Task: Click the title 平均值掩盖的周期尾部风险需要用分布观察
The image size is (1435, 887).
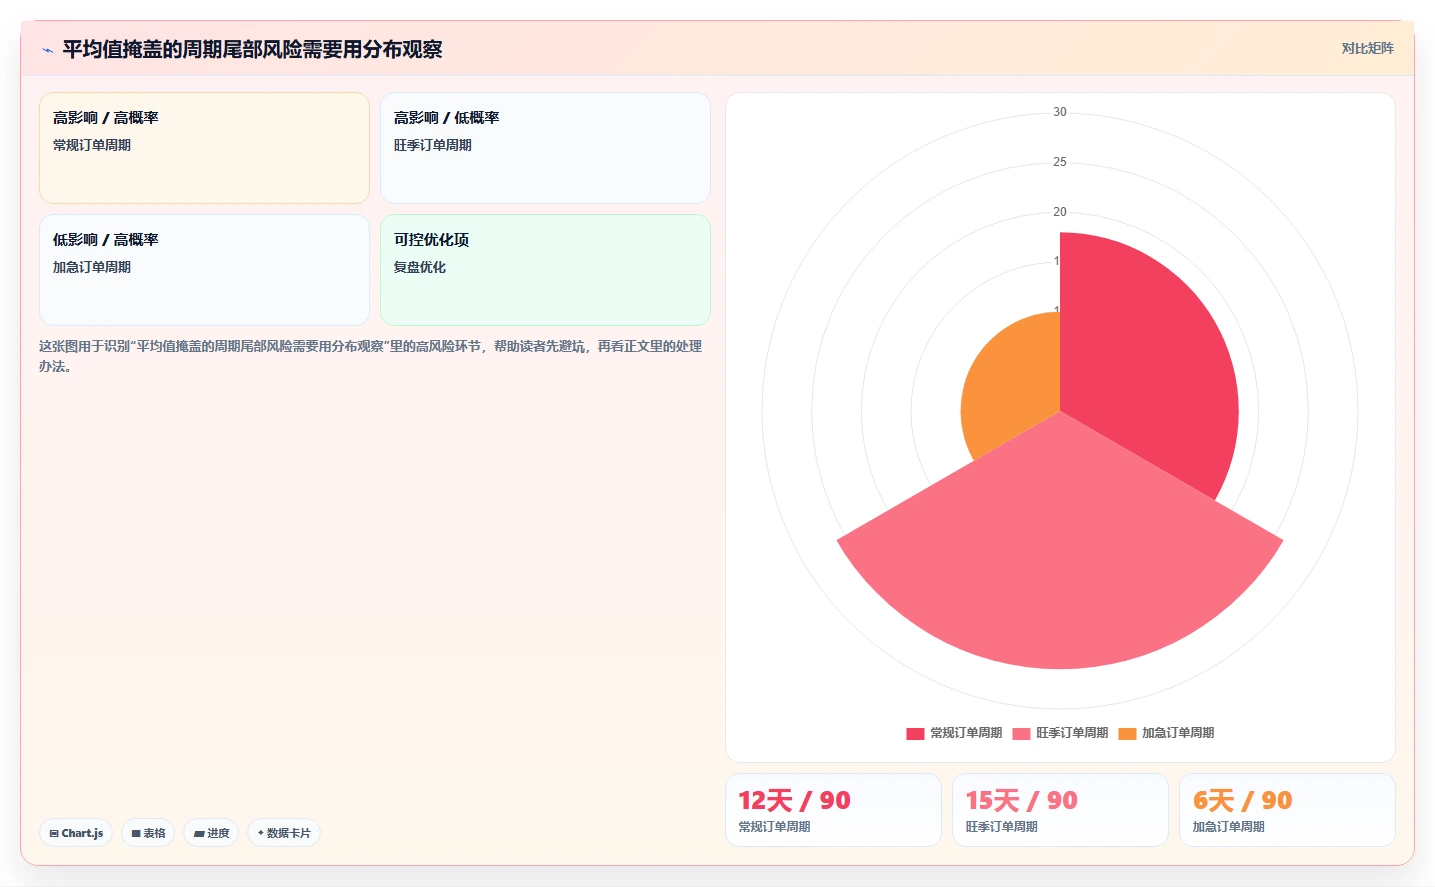Action: (x=252, y=49)
